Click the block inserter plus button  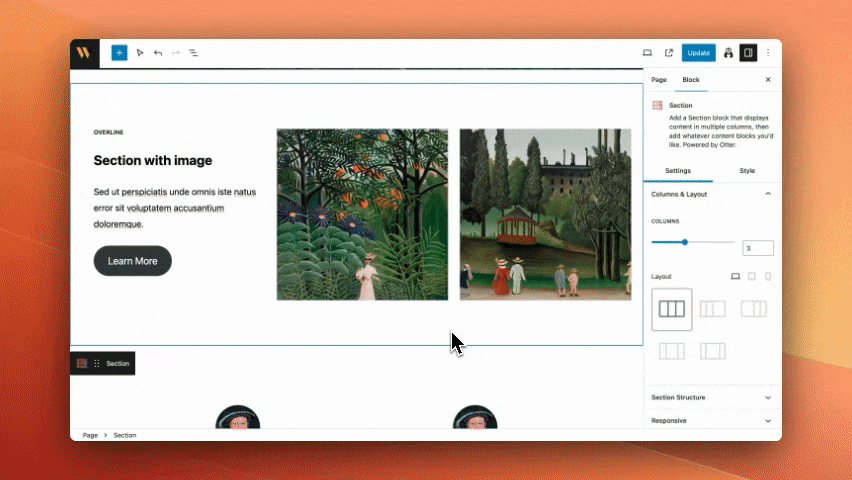coord(119,53)
